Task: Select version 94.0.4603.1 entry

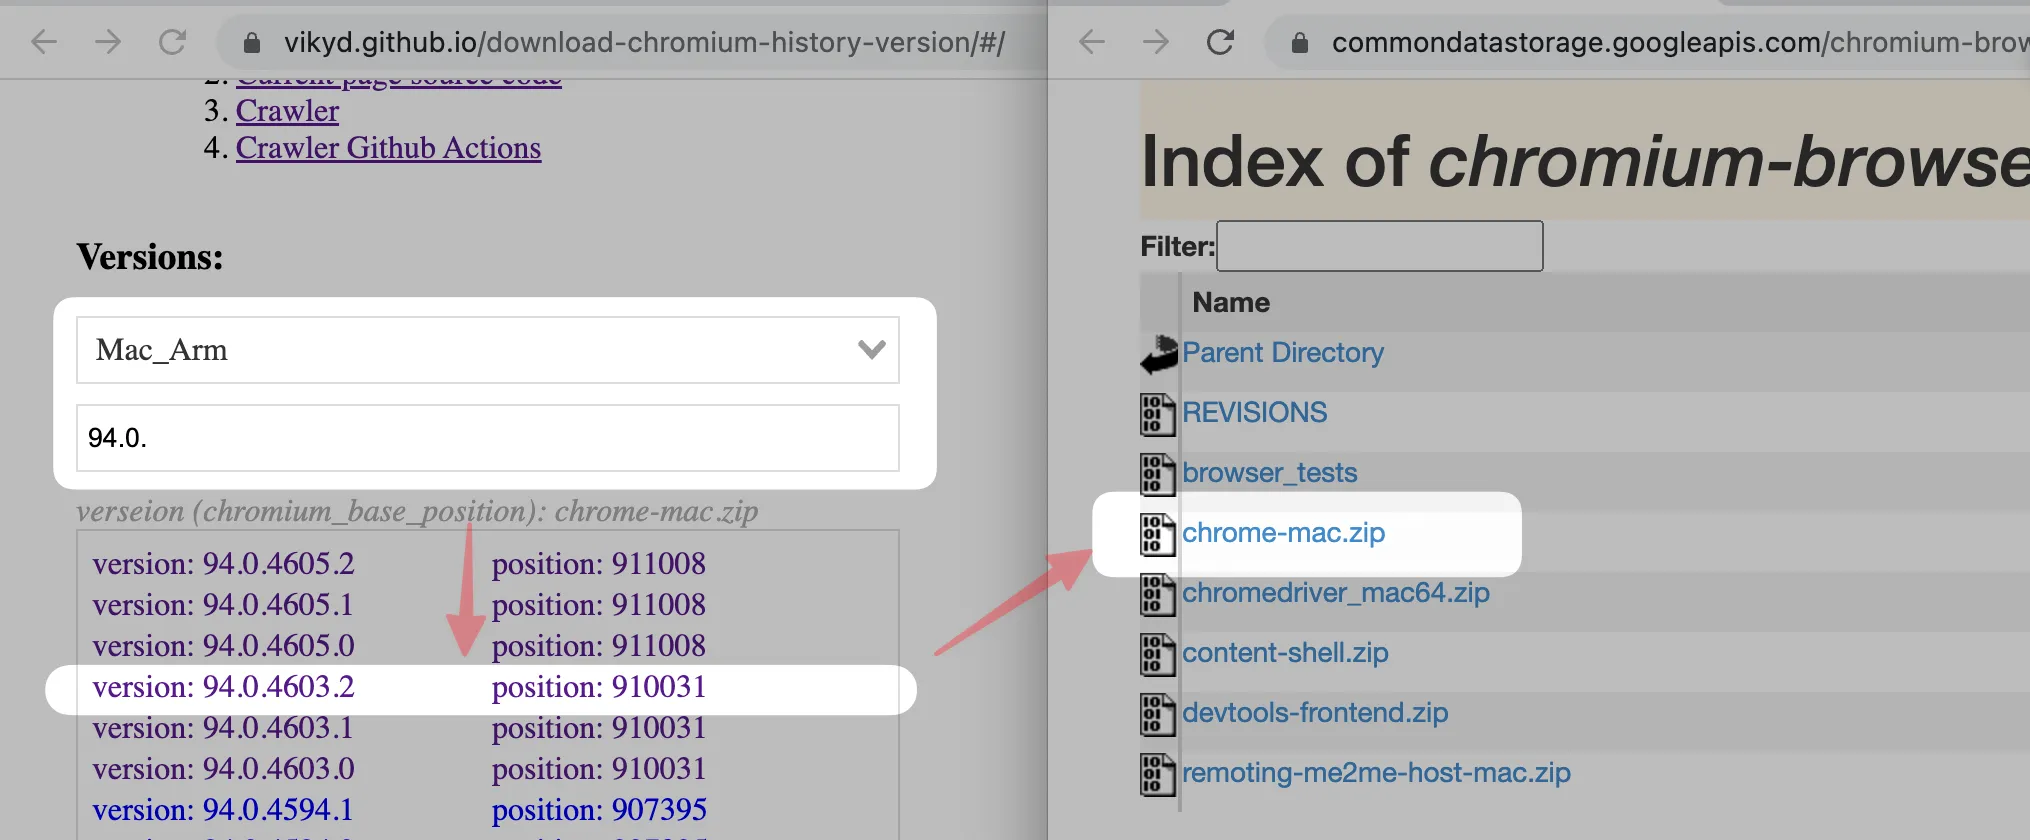Action: 224,728
